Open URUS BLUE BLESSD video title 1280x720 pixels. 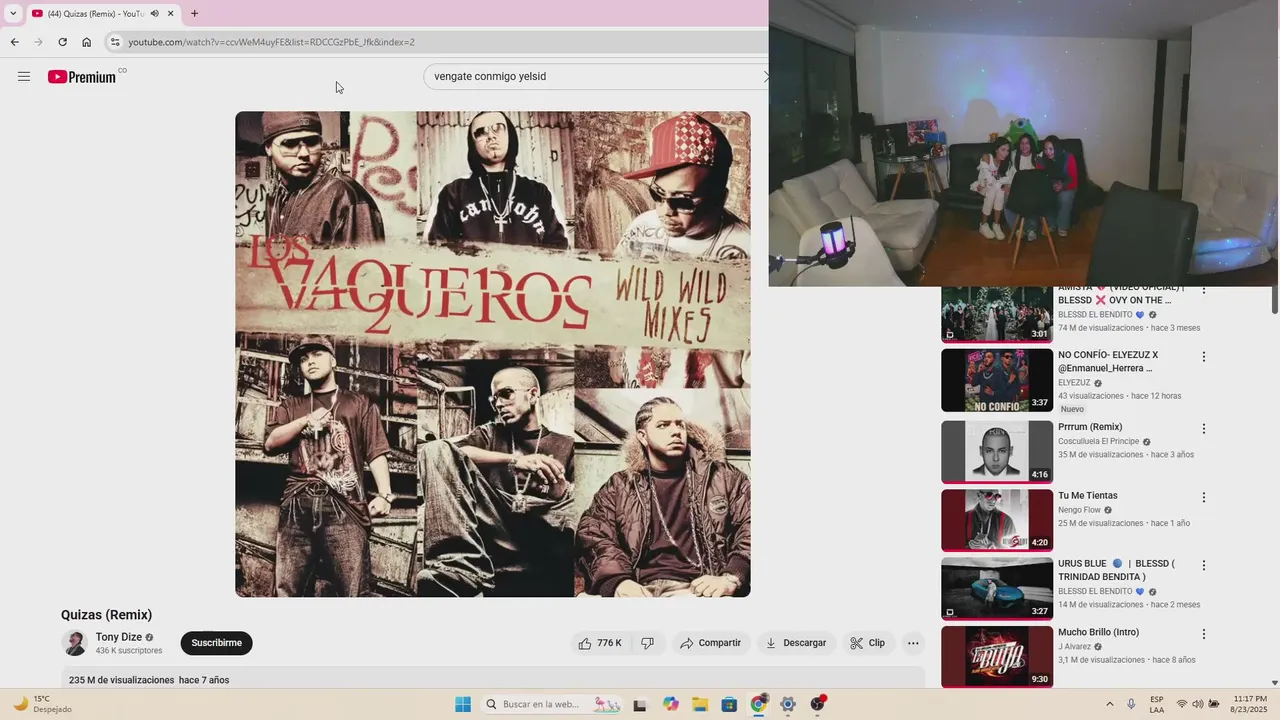click(1116, 570)
